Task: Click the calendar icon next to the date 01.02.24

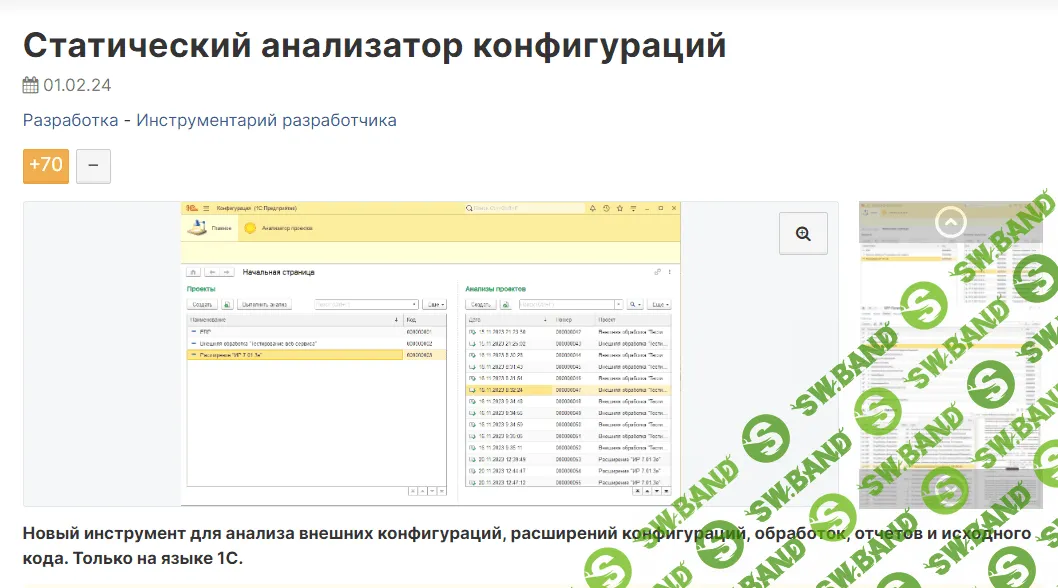Action: (31, 85)
